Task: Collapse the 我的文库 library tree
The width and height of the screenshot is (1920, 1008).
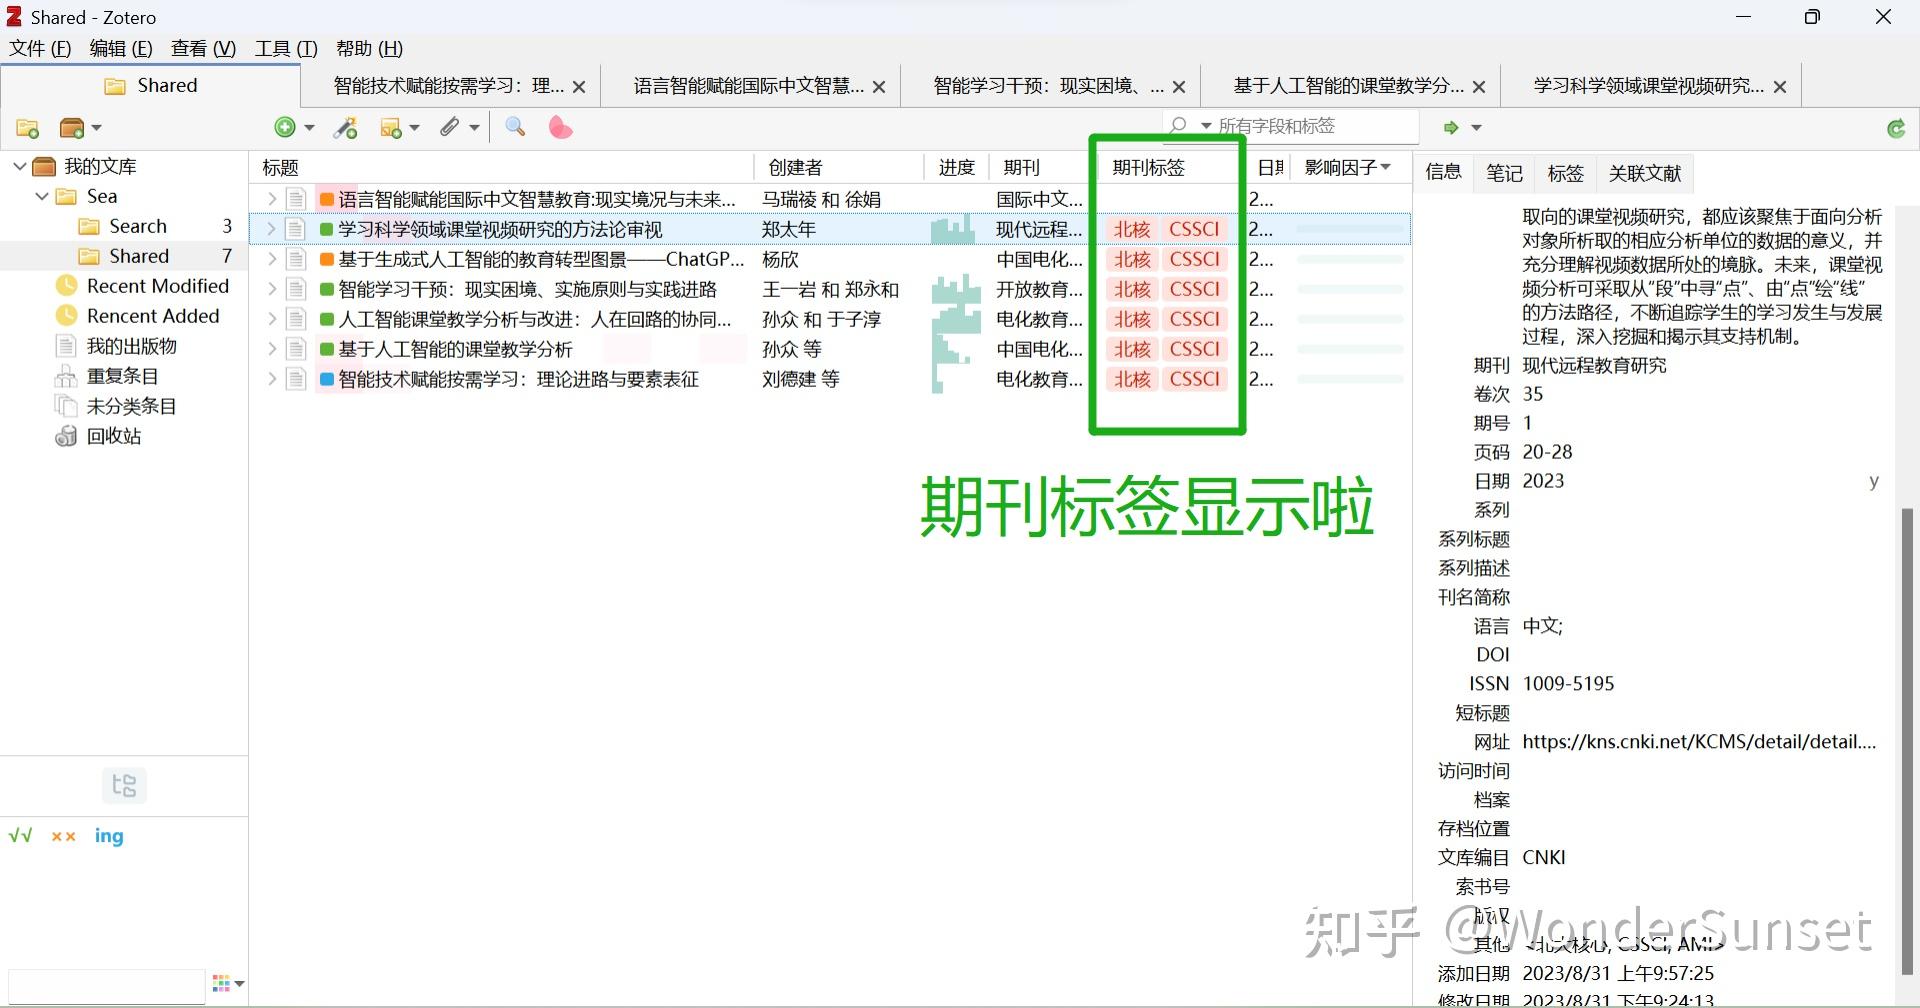Action: click(19, 166)
